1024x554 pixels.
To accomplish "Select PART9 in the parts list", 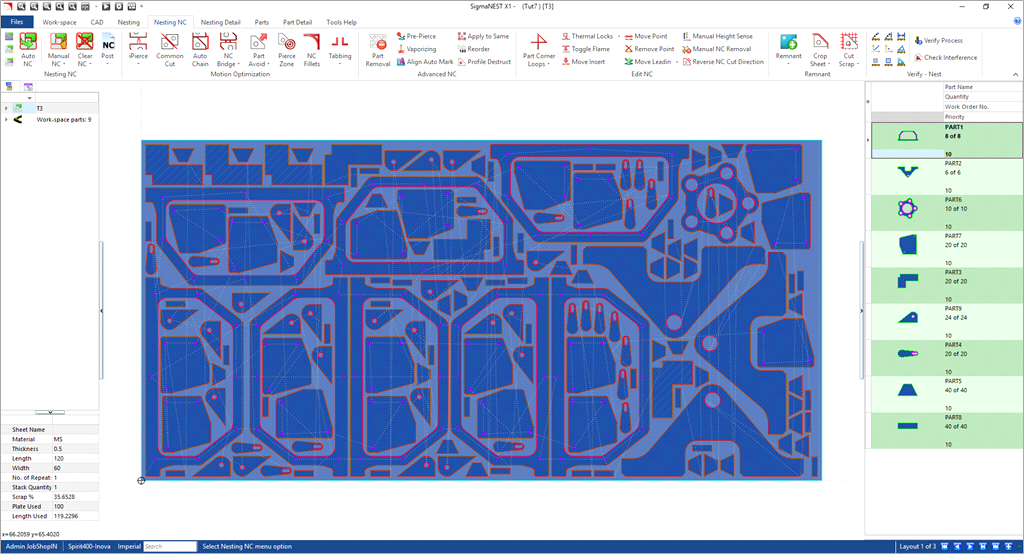I will coord(947,322).
